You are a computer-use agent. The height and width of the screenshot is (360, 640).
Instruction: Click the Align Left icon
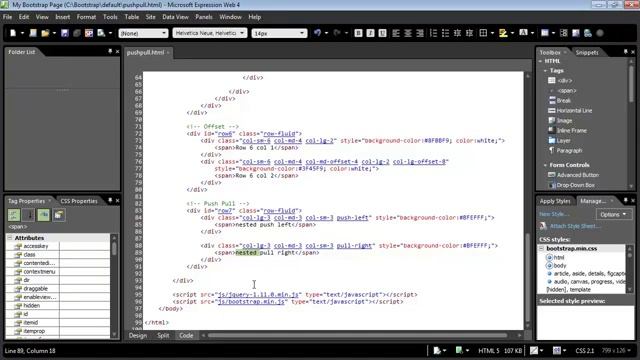[396, 33]
